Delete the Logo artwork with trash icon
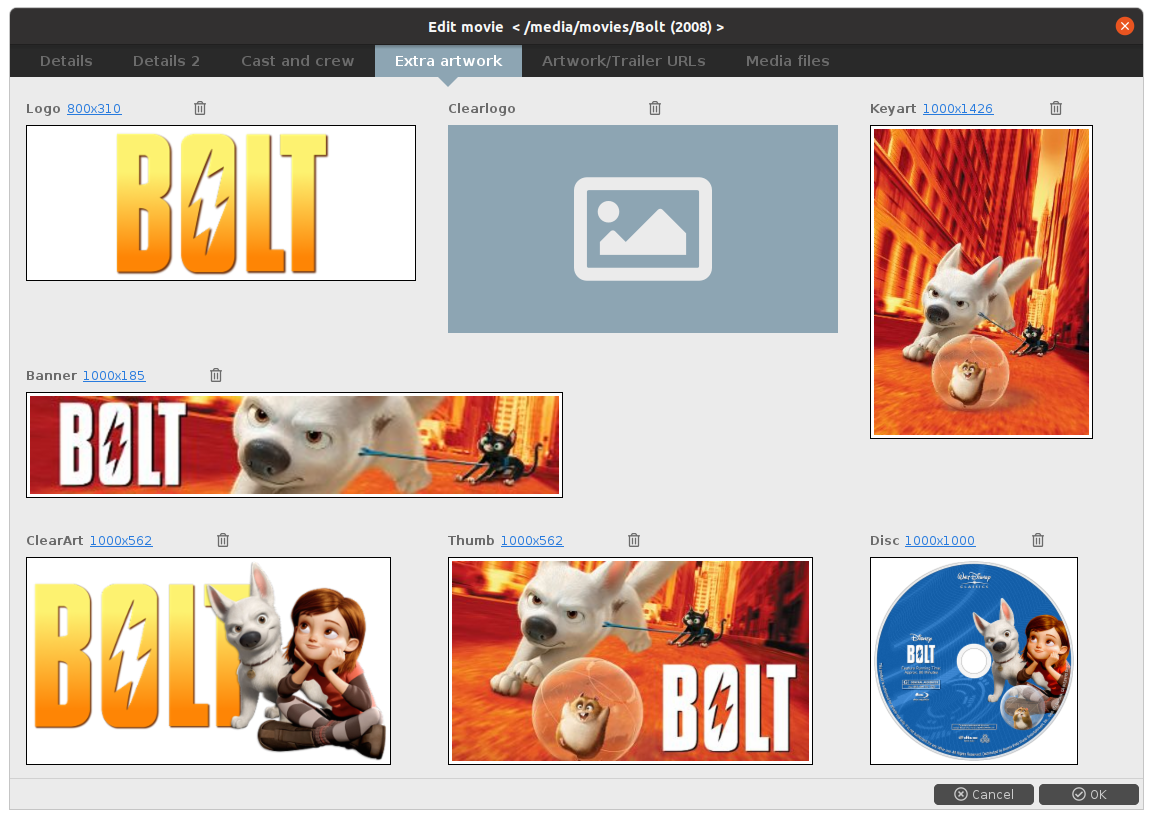 pos(200,108)
